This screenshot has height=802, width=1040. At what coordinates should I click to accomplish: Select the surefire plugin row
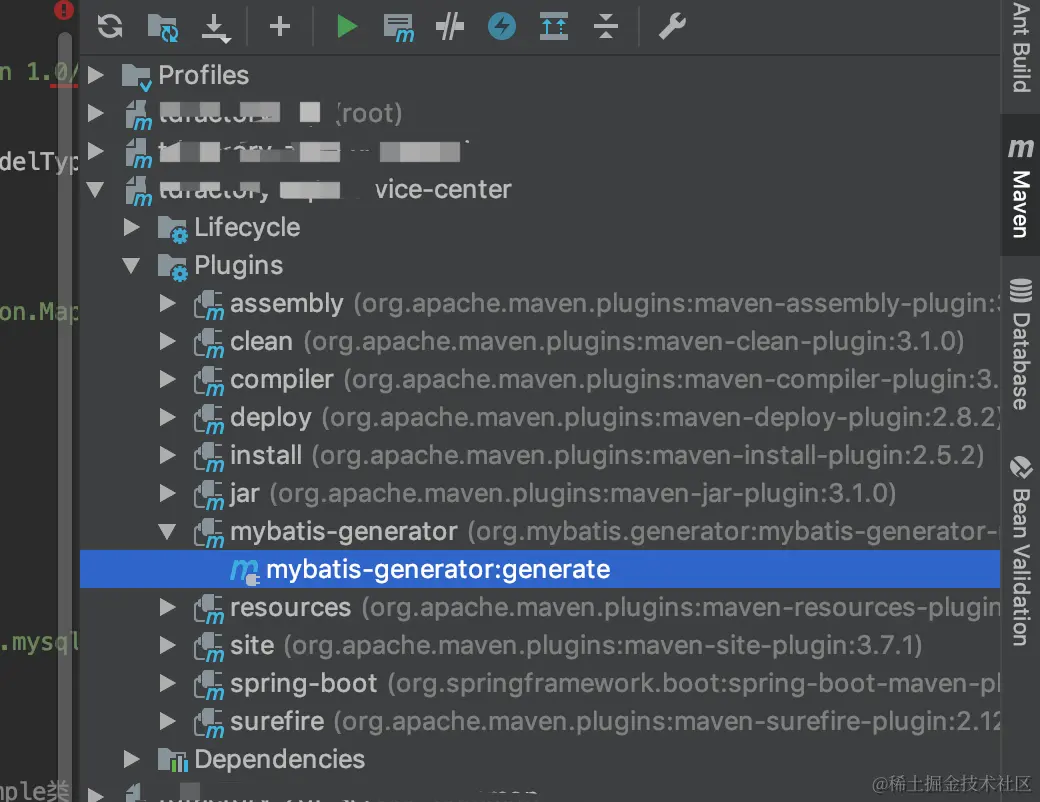(x=540, y=721)
